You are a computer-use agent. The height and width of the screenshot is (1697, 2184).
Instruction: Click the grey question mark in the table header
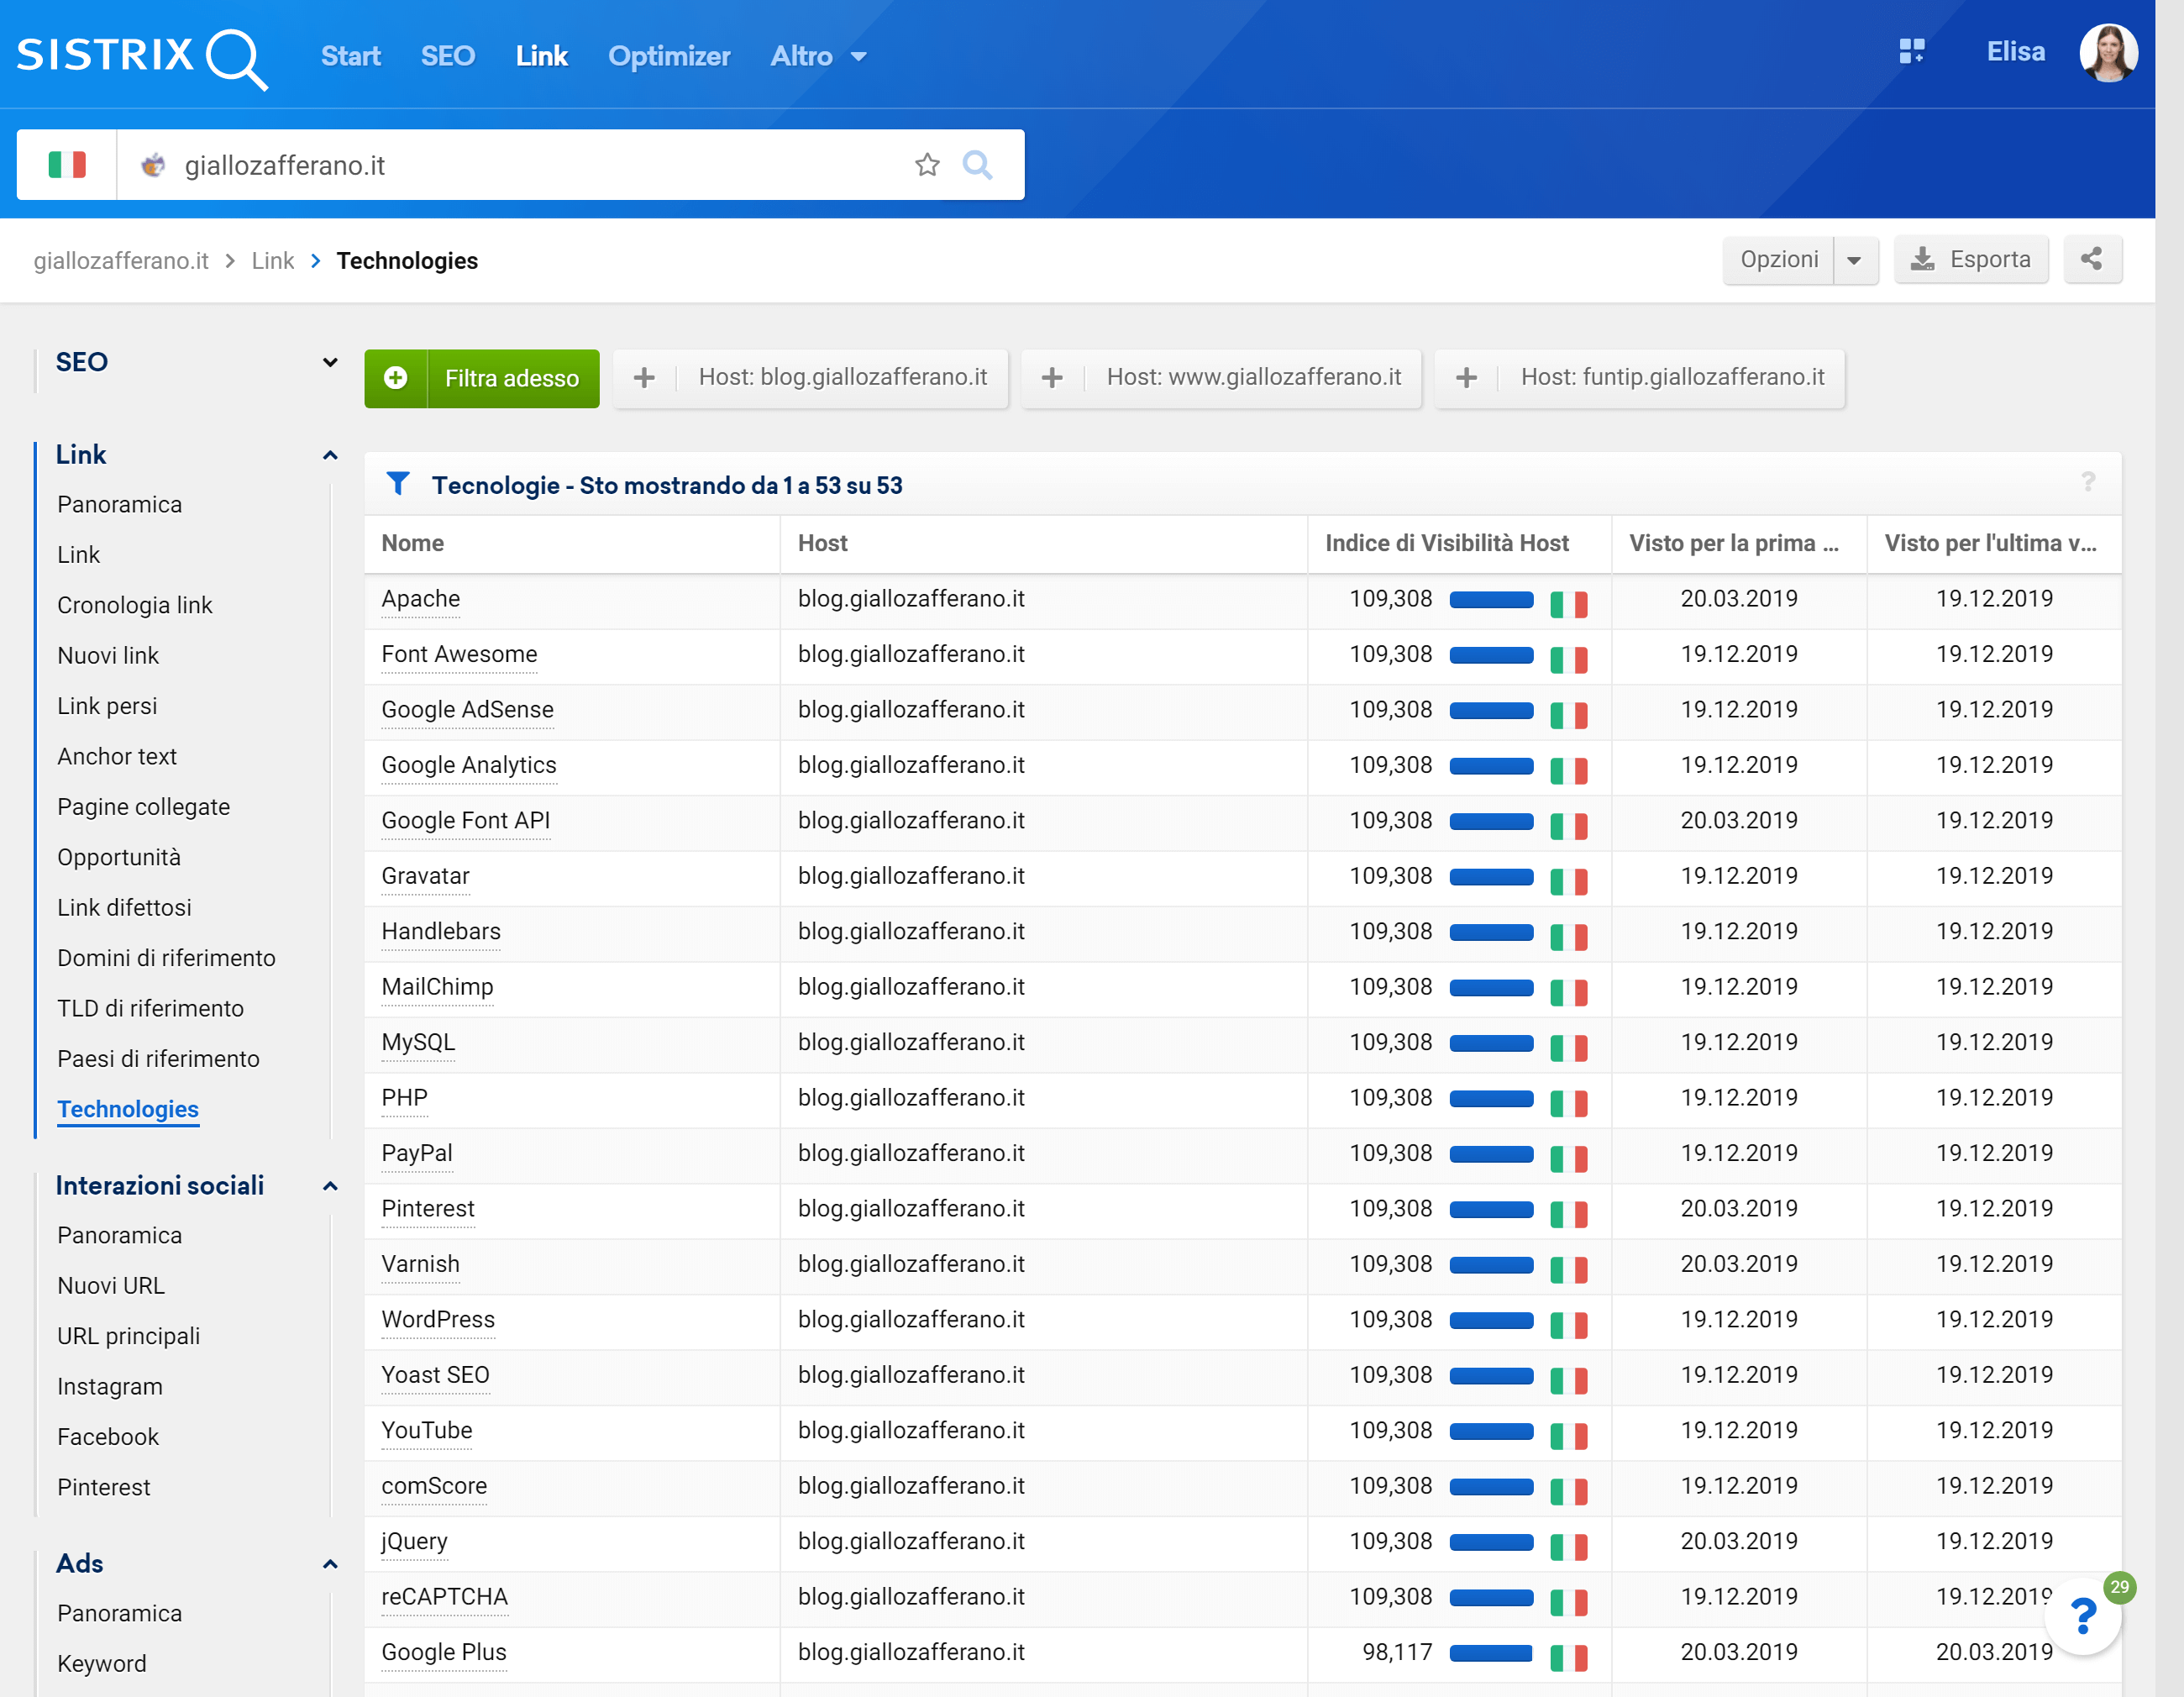pyautogui.click(x=2088, y=482)
